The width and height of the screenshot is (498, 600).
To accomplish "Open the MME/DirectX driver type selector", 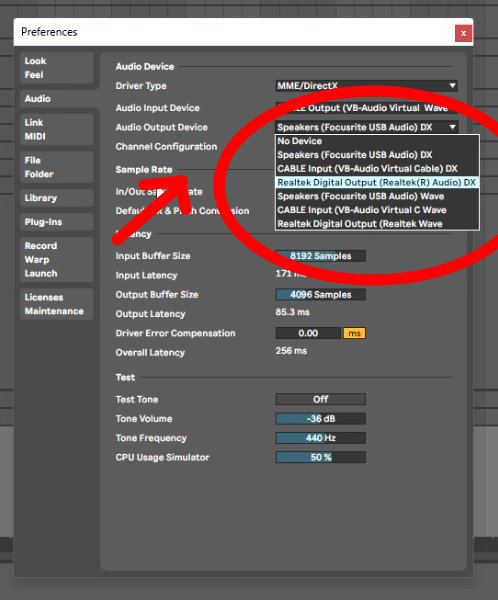I will point(366,85).
